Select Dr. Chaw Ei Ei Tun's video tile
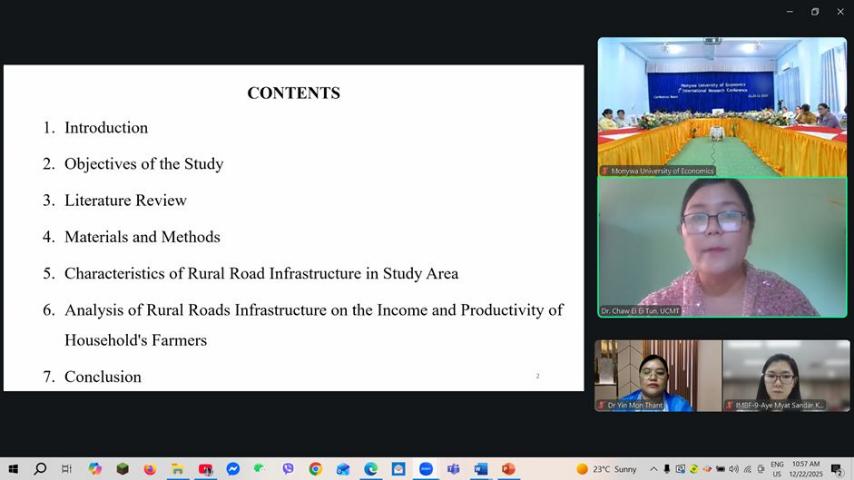The image size is (854, 480). [722, 248]
